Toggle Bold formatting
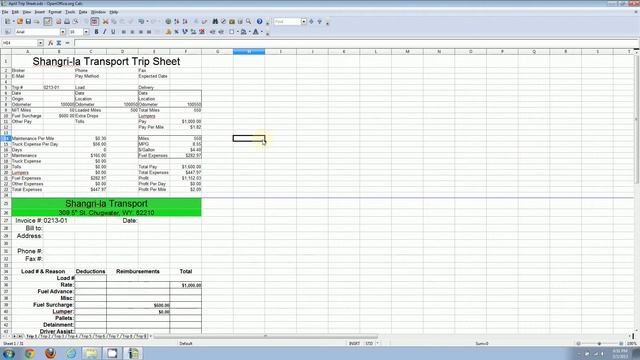This screenshot has height=360, width=640. (x=96, y=32)
